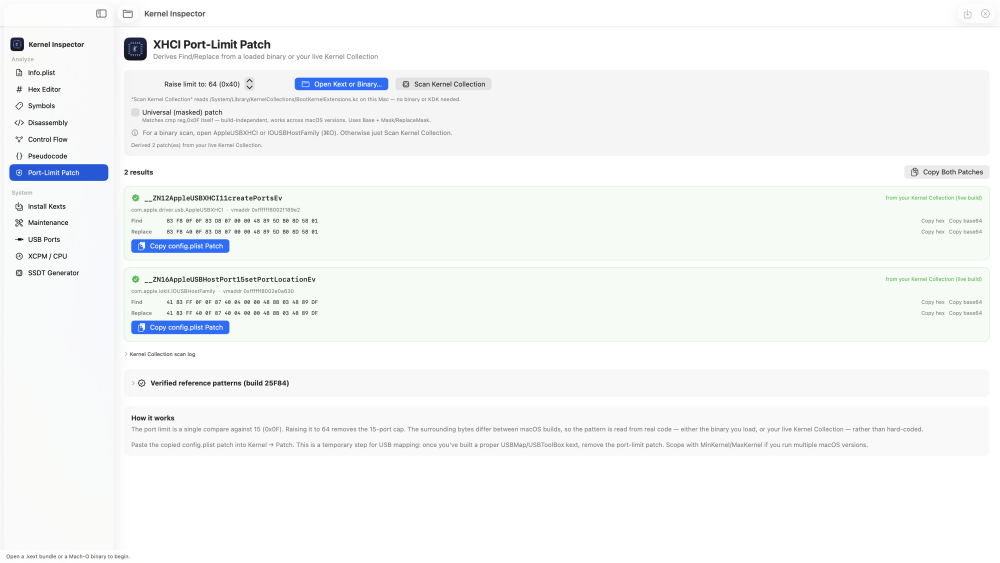Copy config.plist patch for createPortsEv

point(180,246)
